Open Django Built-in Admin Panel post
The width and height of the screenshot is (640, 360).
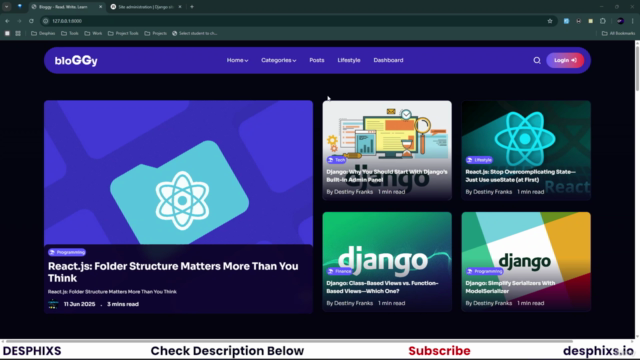387,176
